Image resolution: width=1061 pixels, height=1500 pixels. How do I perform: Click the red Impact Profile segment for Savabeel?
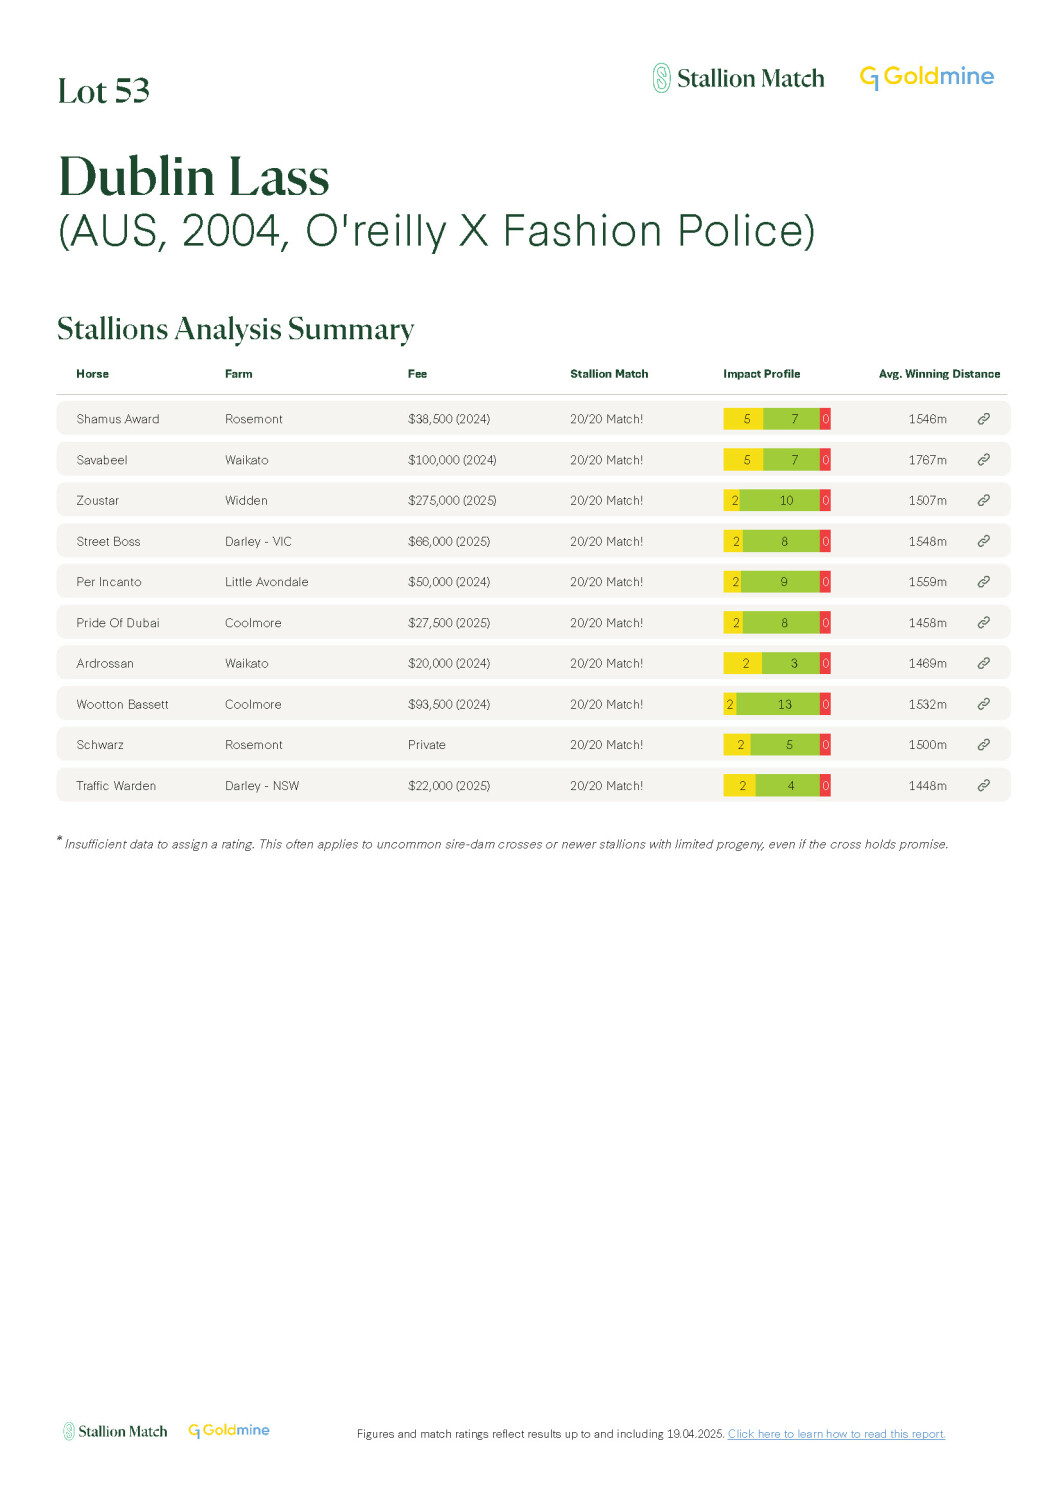click(x=825, y=460)
